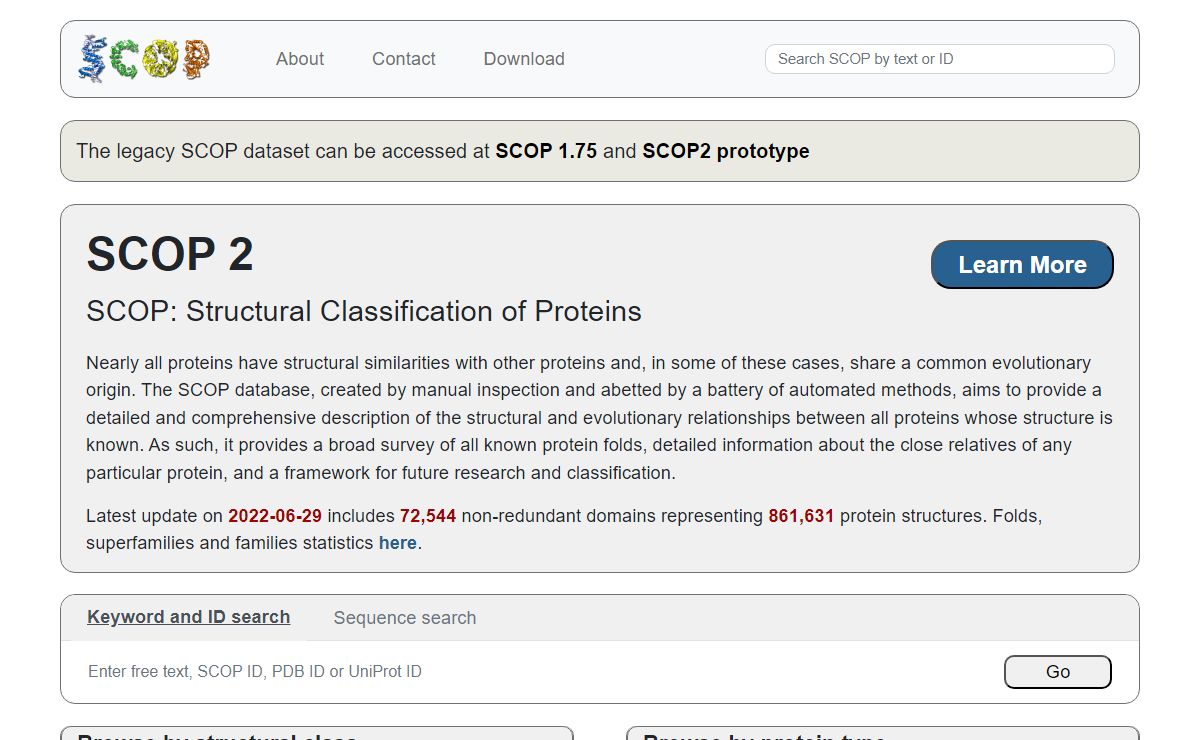The width and height of the screenshot is (1200, 740).
Task: Click the large SCOP 2 heading
Action: point(170,254)
